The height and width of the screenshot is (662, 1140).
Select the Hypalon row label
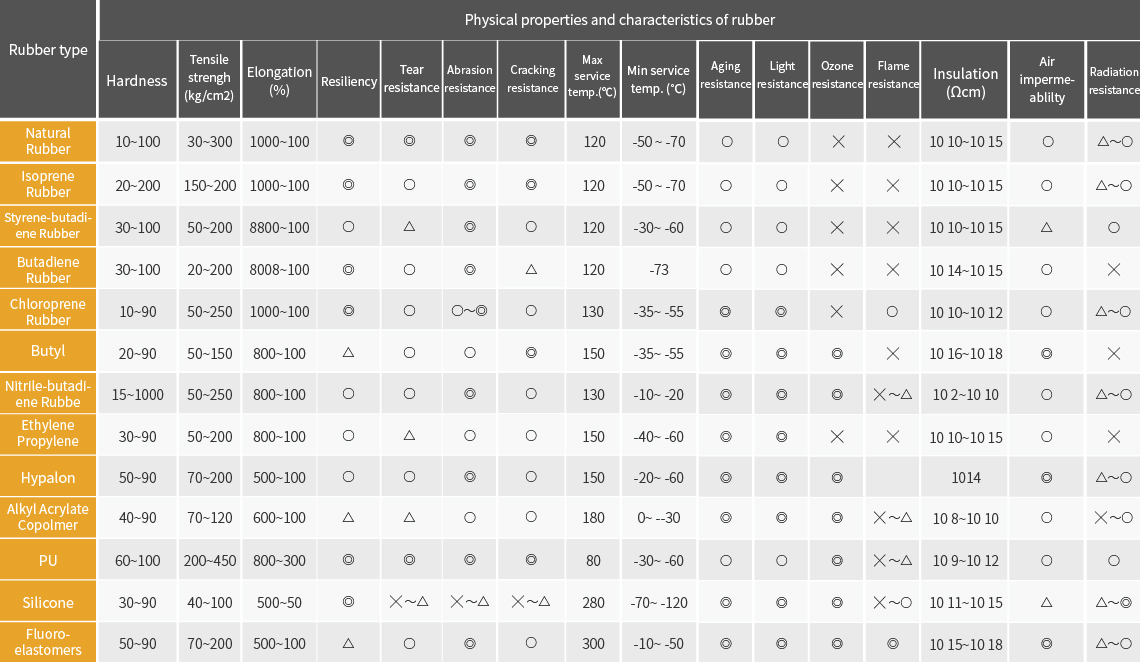(48, 477)
